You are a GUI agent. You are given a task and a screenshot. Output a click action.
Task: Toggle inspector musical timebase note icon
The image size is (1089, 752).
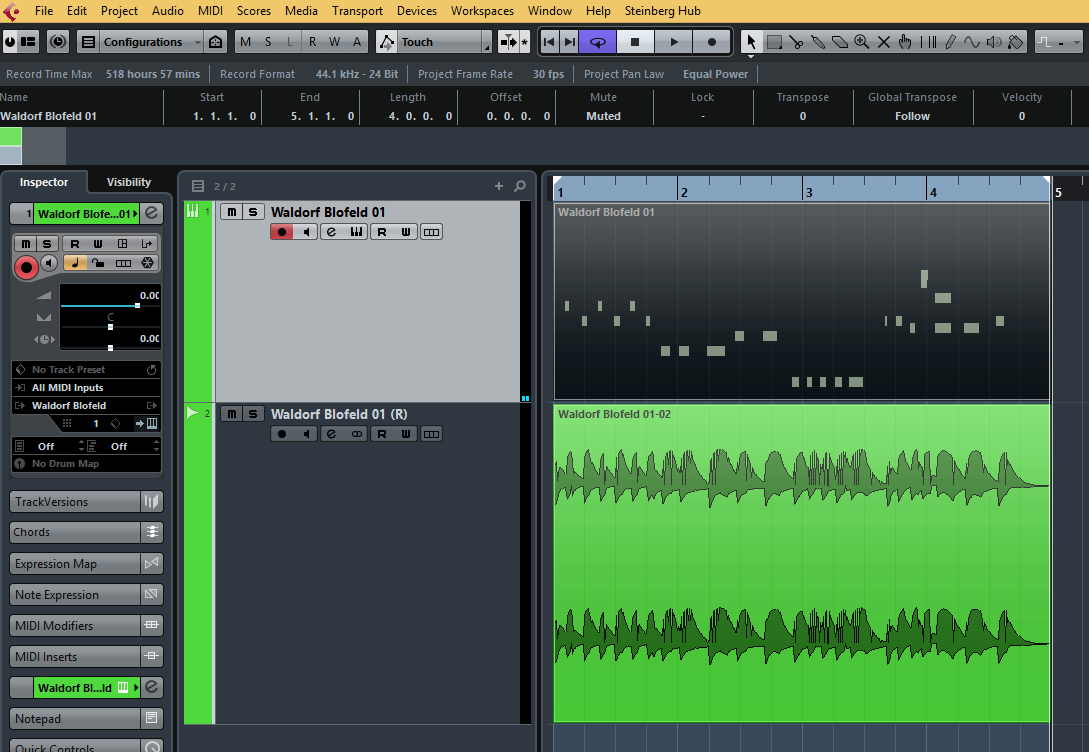pyautogui.click(x=75, y=262)
